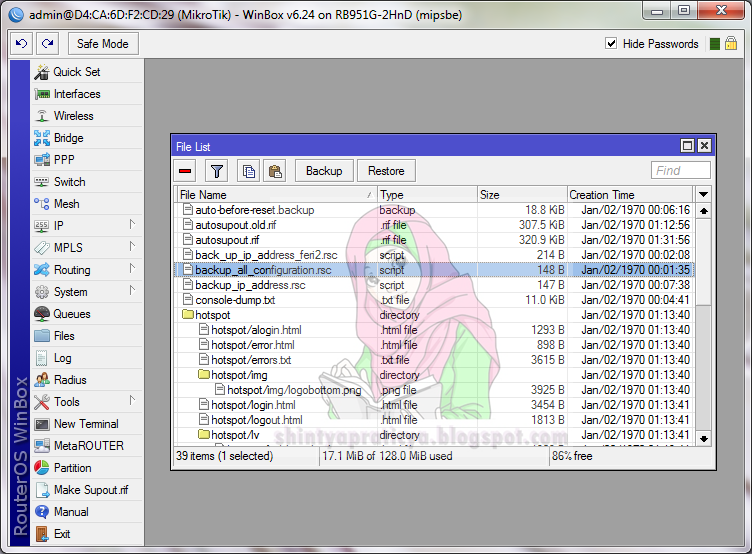Image resolution: width=752 pixels, height=554 pixels.
Task: Close the File List window
Action: pos(704,145)
